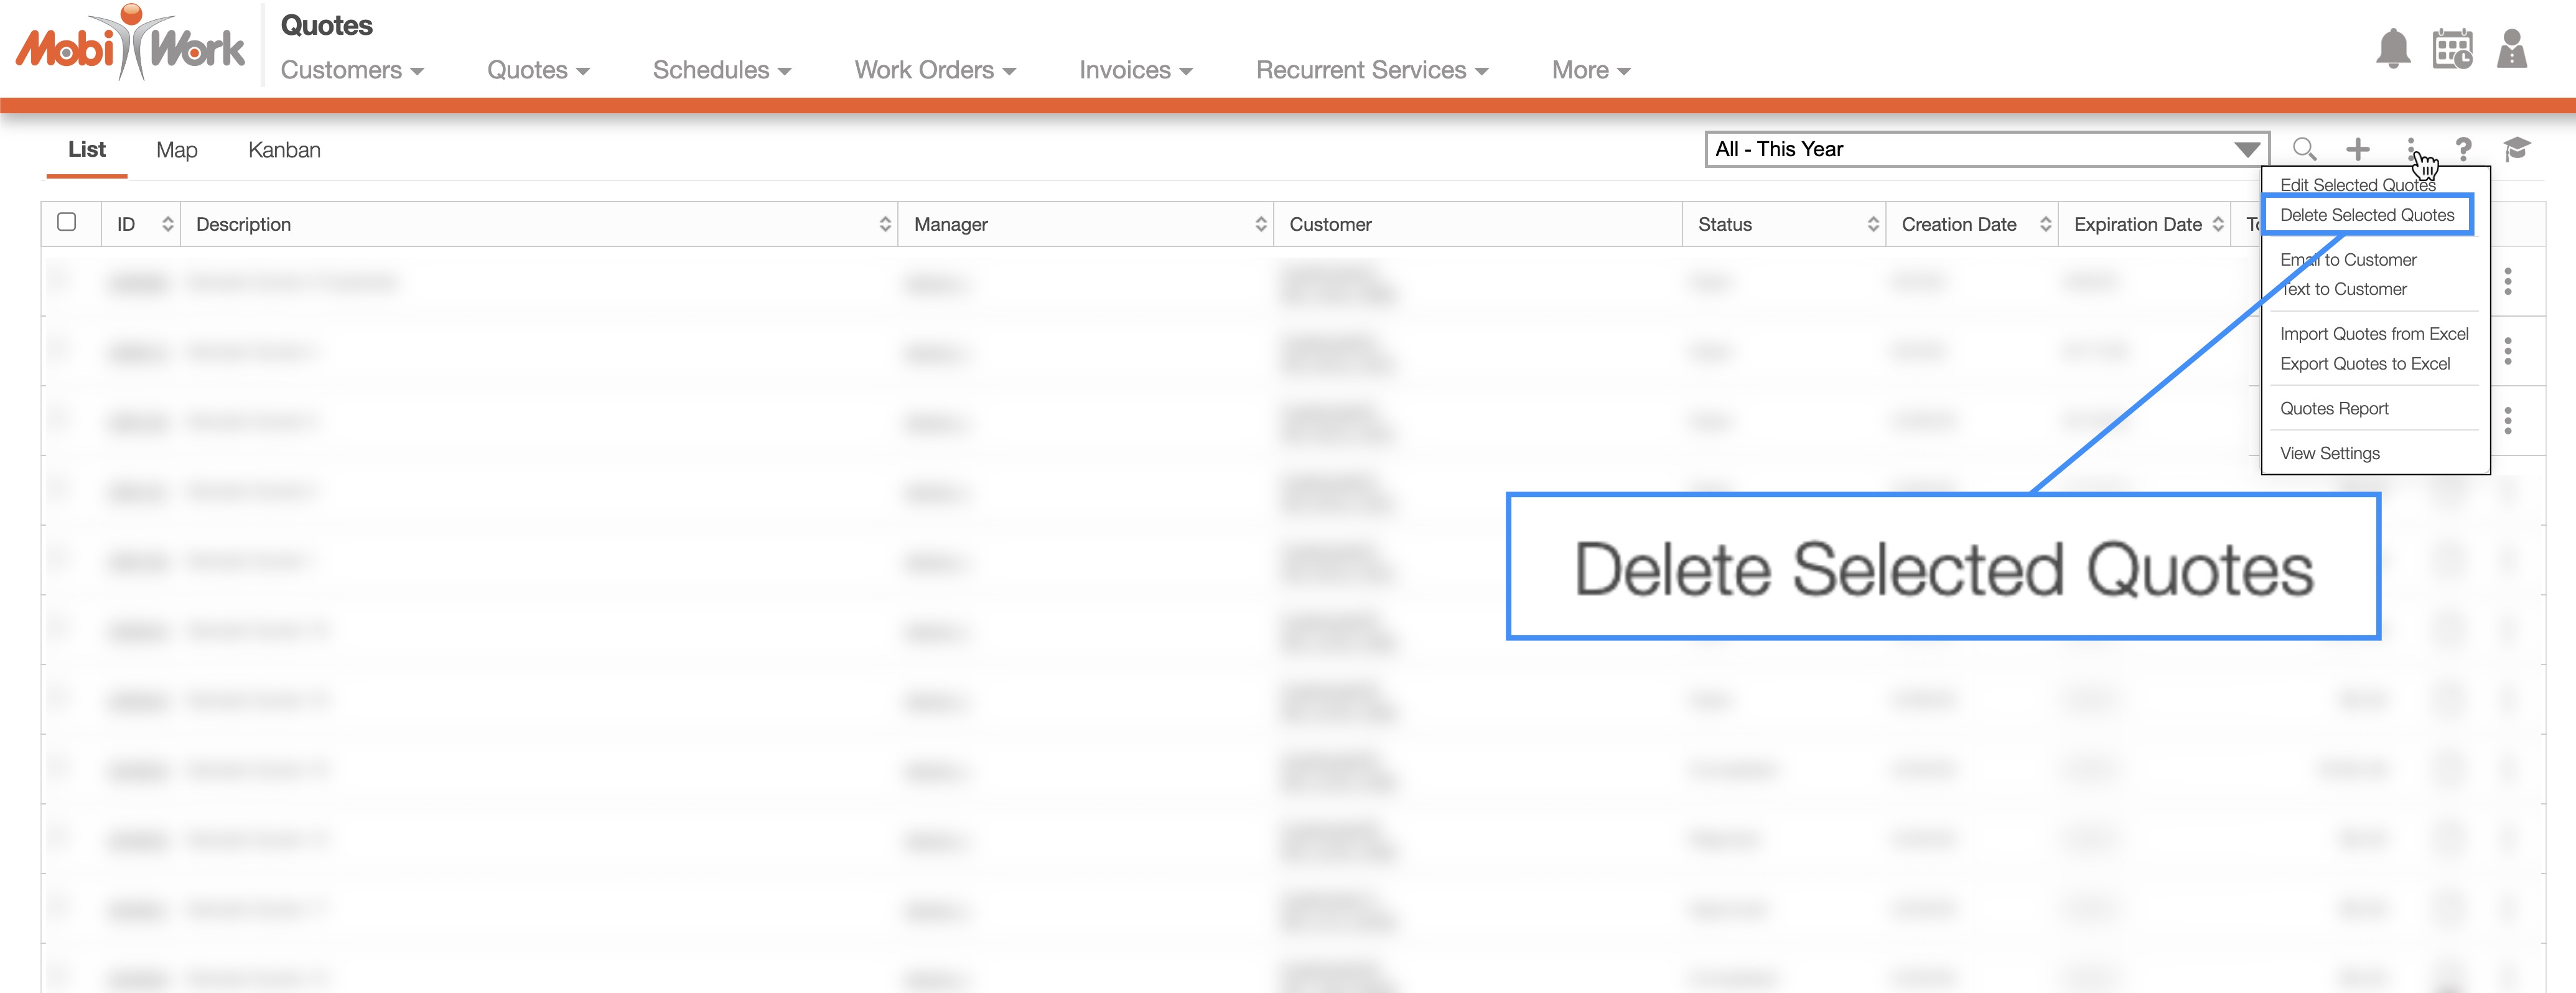Click the MobiWork logo
This screenshot has height=993, width=2576.
(x=130, y=45)
